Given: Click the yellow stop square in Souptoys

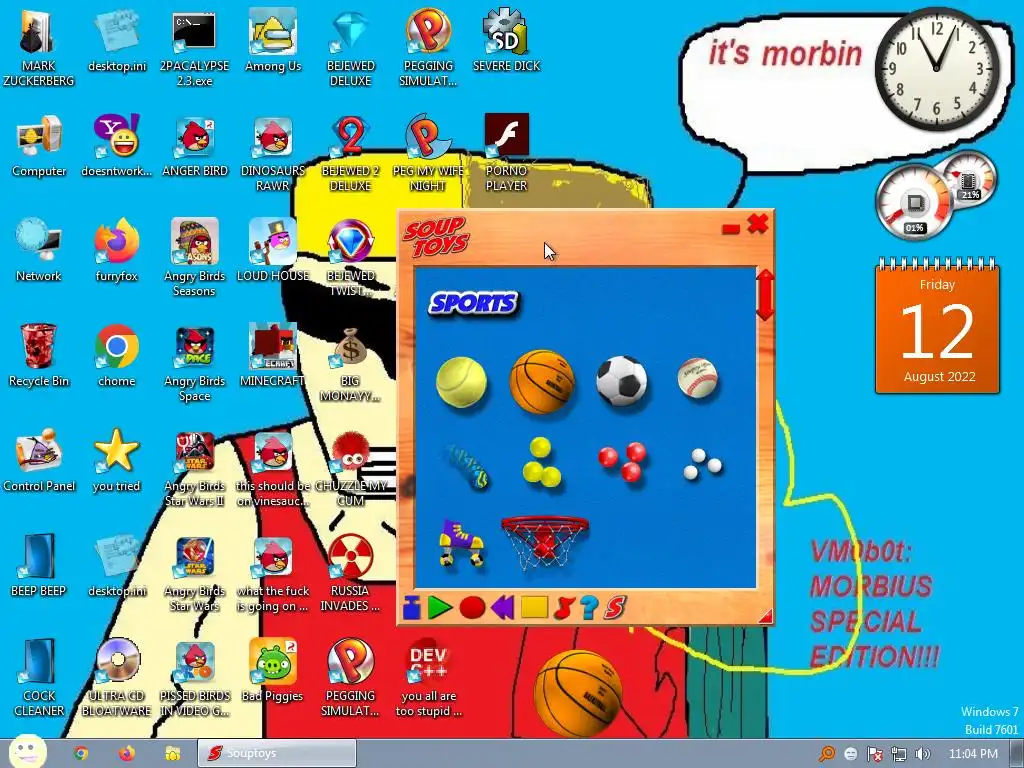Looking at the screenshot, I should 534,608.
